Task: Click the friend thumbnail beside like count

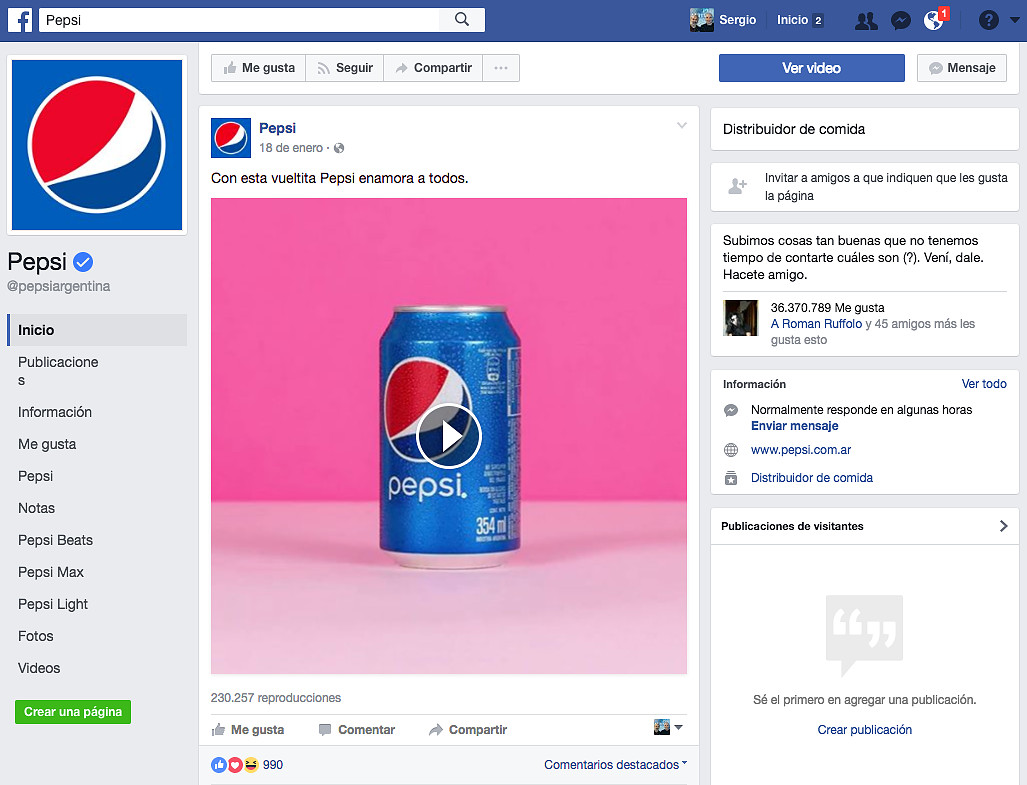Action: click(740, 318)
